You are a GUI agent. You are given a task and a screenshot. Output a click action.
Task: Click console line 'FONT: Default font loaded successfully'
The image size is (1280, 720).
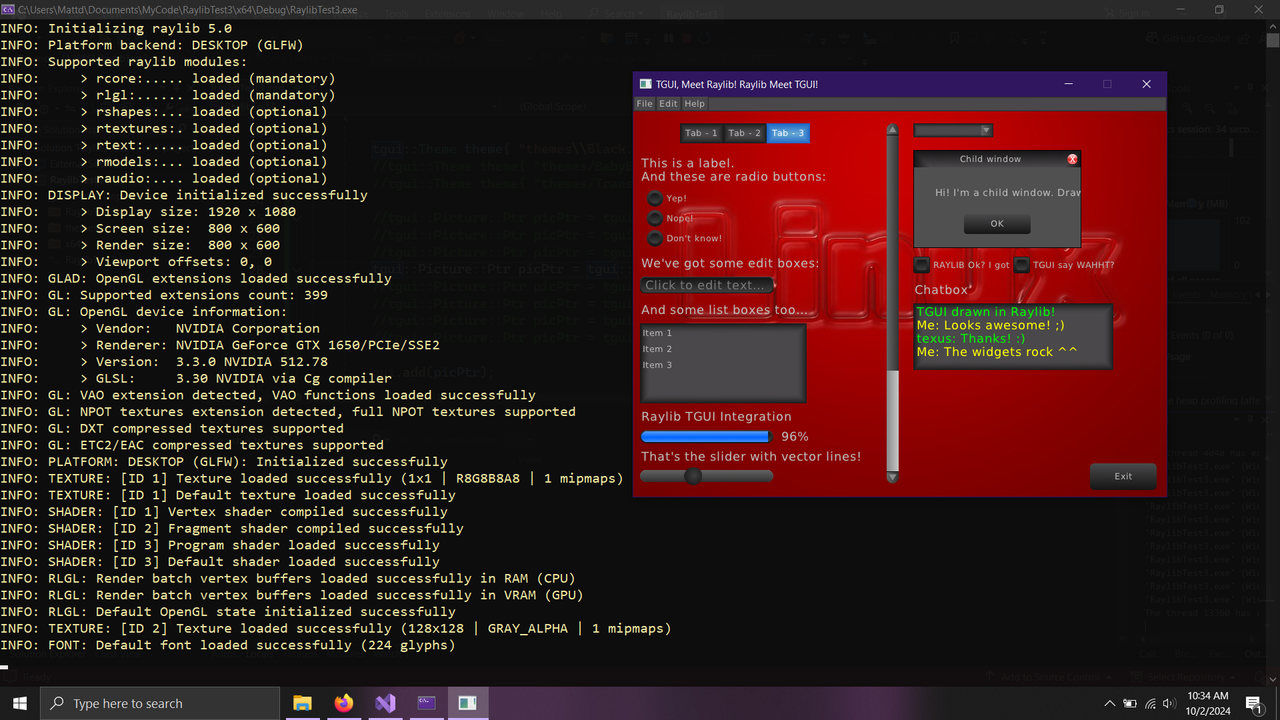point(228,645)
